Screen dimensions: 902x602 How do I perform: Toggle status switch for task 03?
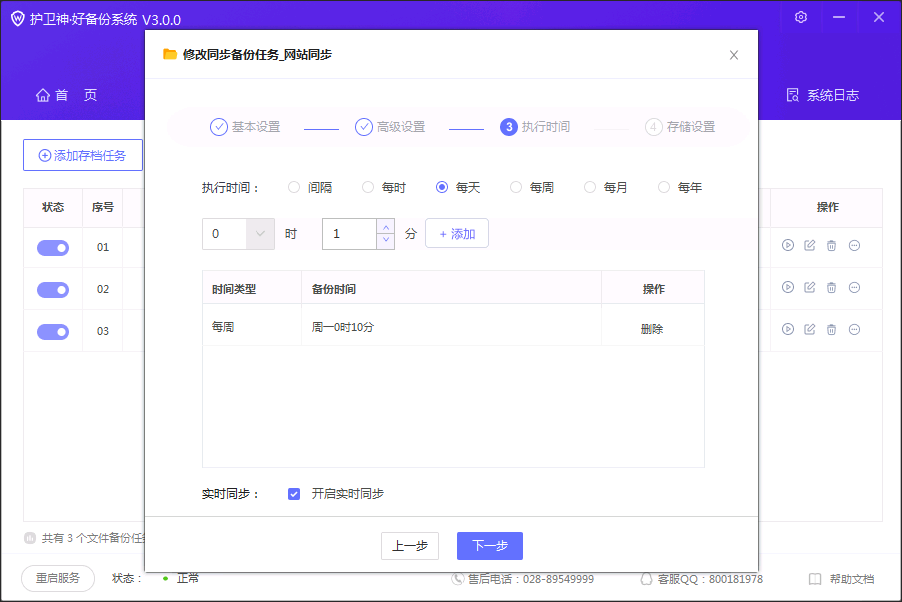tap(53, 332)
